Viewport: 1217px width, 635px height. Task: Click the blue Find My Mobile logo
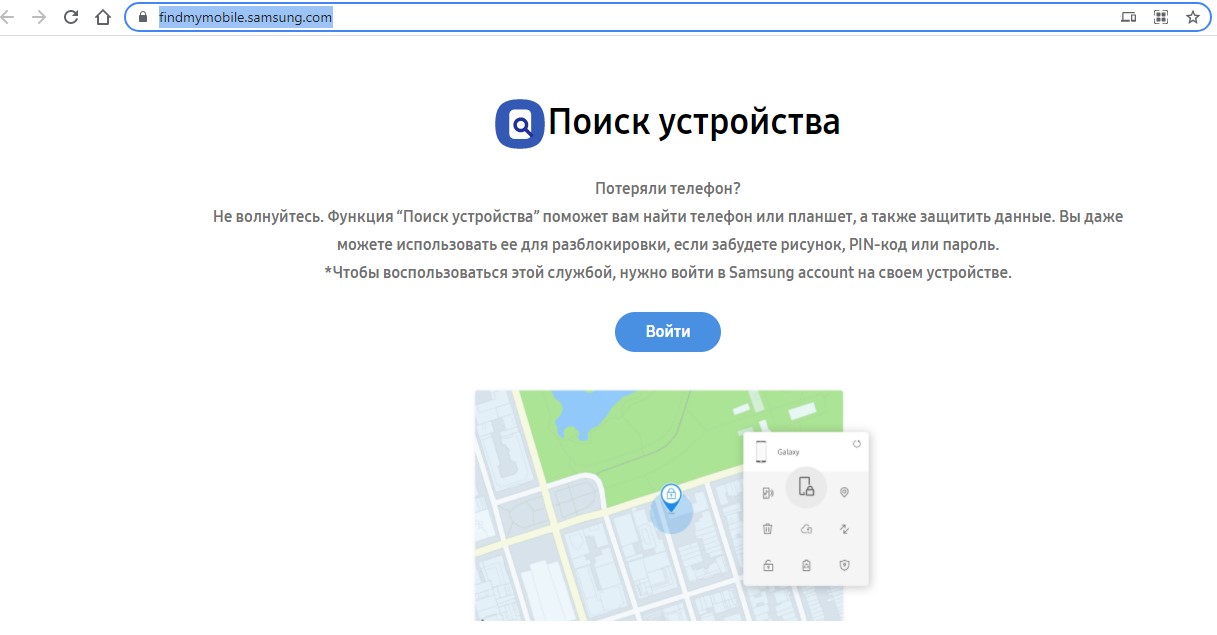520,124
